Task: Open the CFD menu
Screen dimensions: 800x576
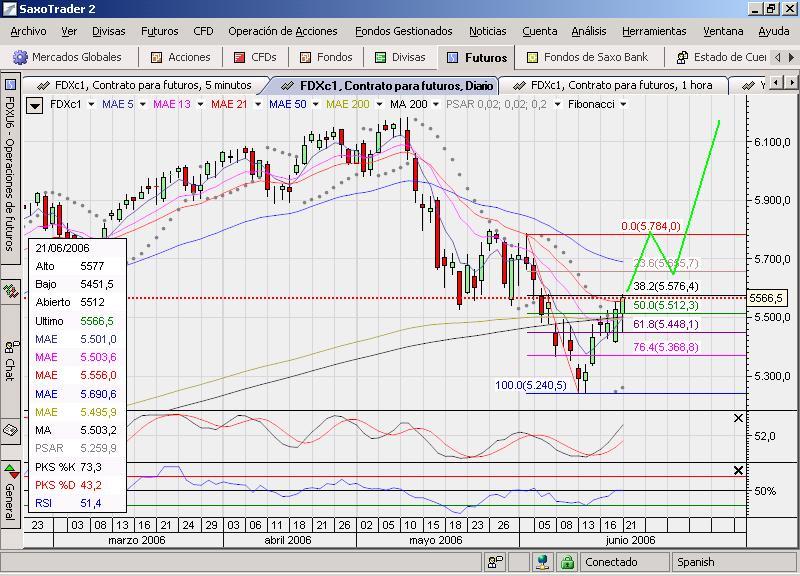Action: 203,32
